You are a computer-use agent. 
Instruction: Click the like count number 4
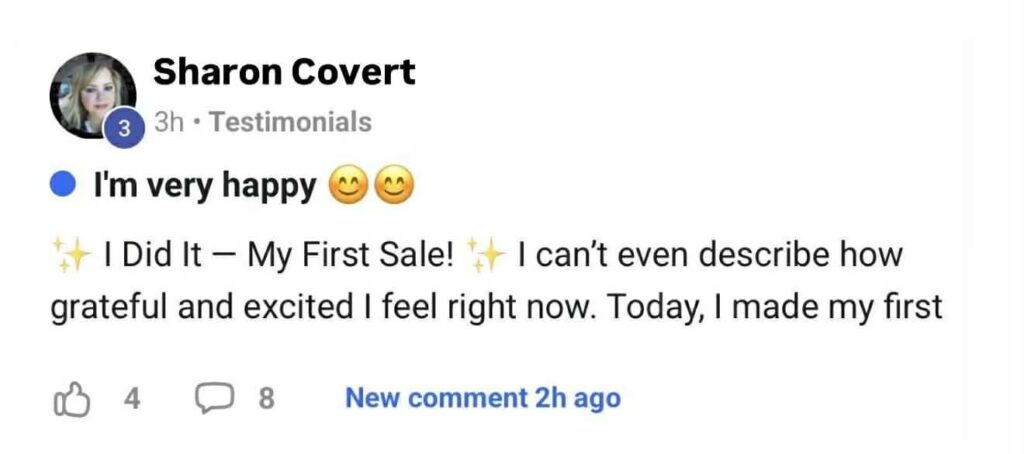coord(131,399)
